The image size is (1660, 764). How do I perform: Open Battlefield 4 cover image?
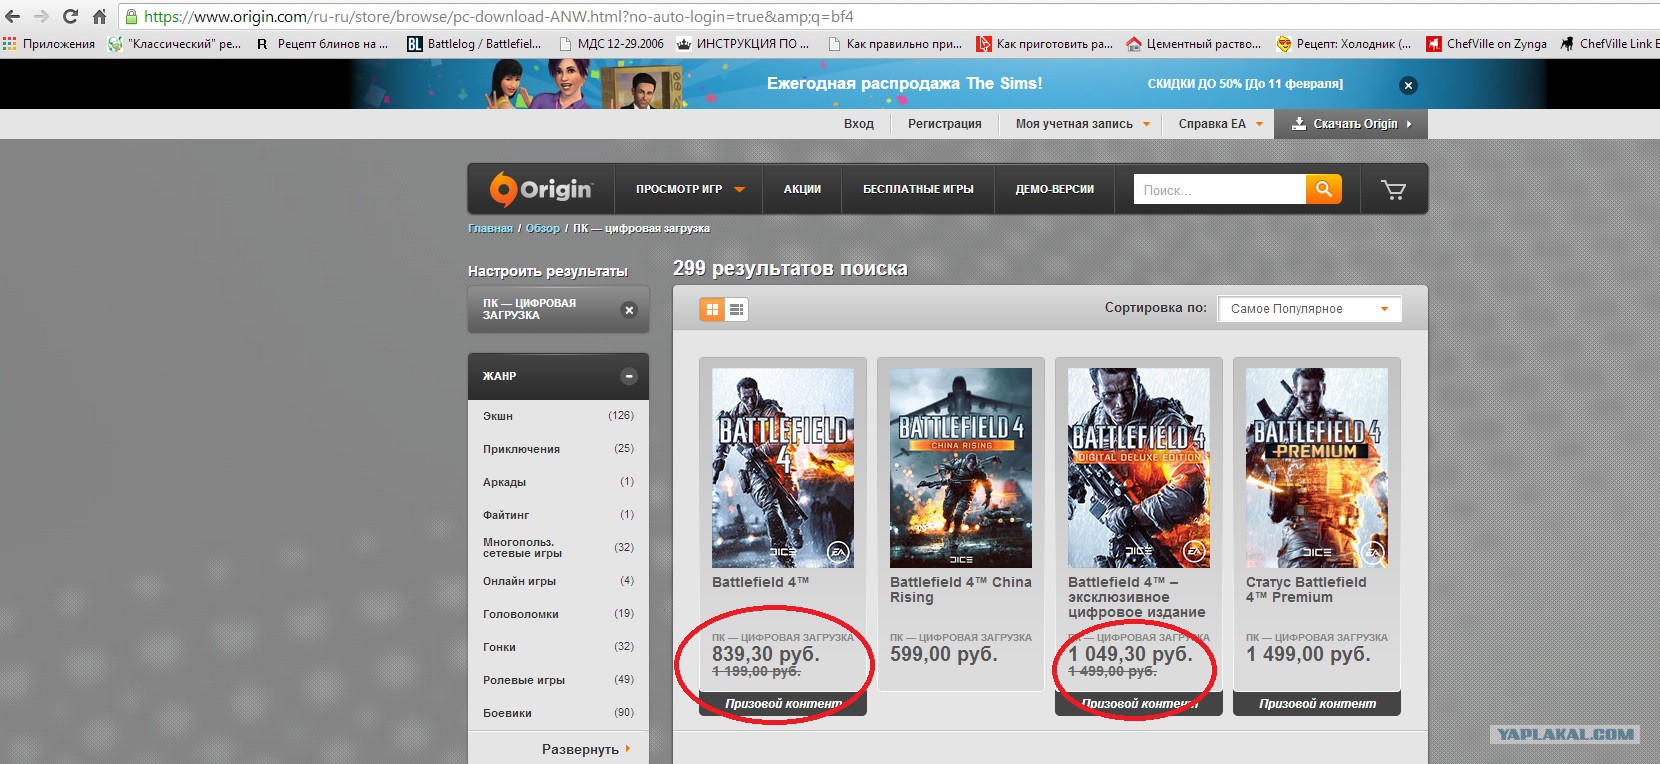click(x=783, y=468)
